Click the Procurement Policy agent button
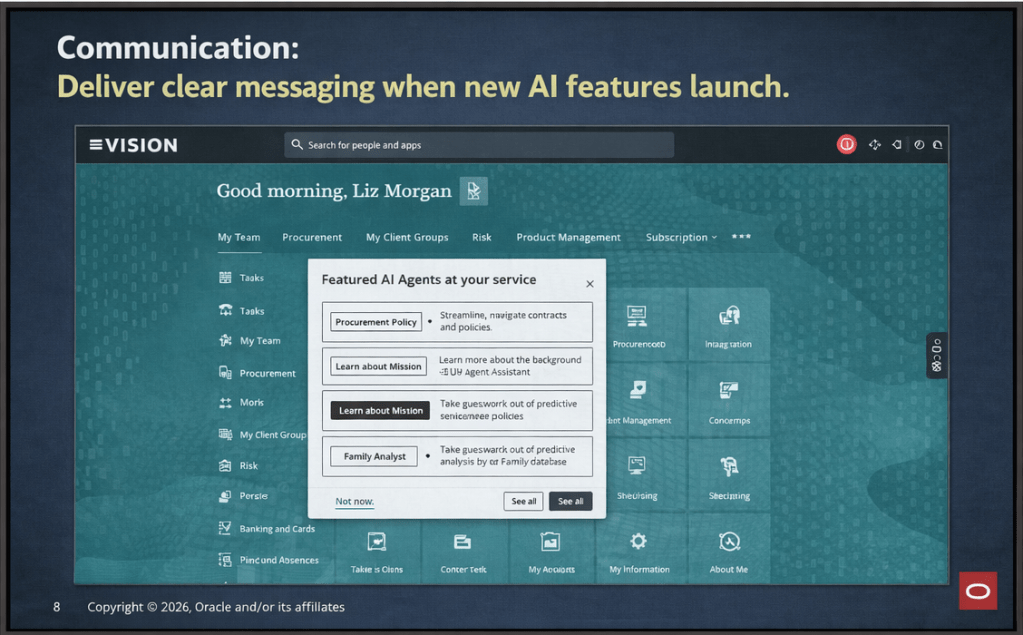 pos(376,322)
